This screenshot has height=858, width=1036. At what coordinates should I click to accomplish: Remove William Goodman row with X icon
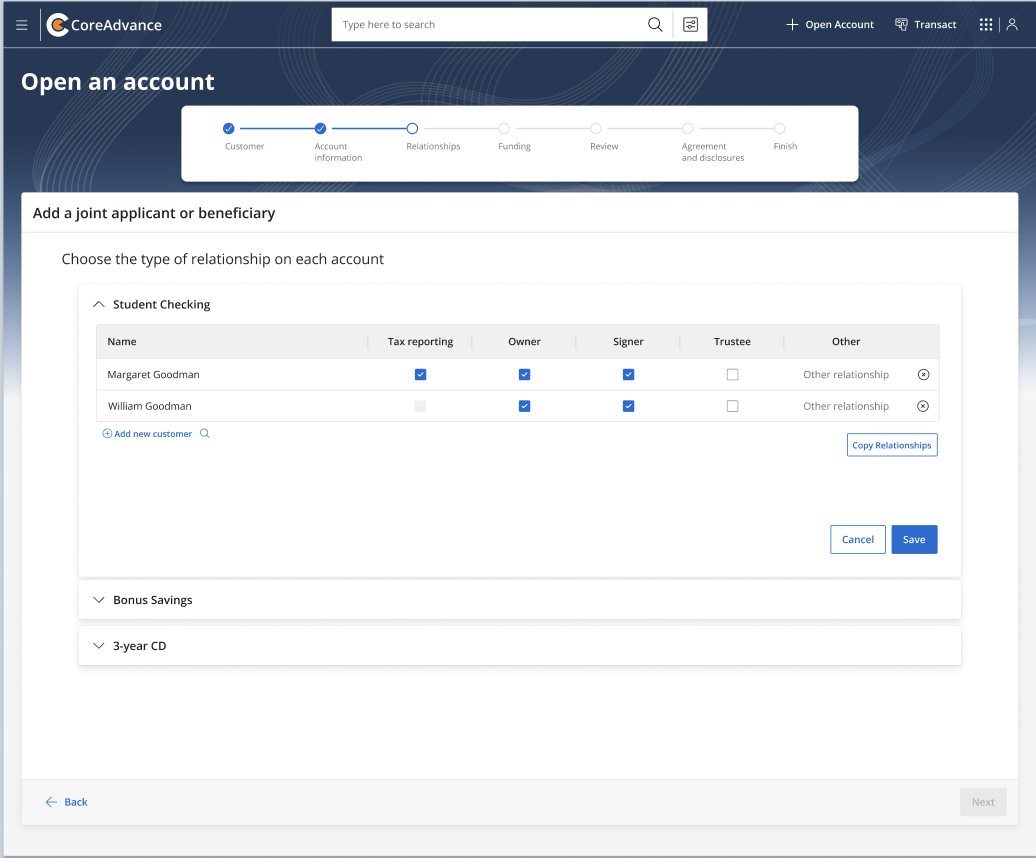[x=923, y=406]
